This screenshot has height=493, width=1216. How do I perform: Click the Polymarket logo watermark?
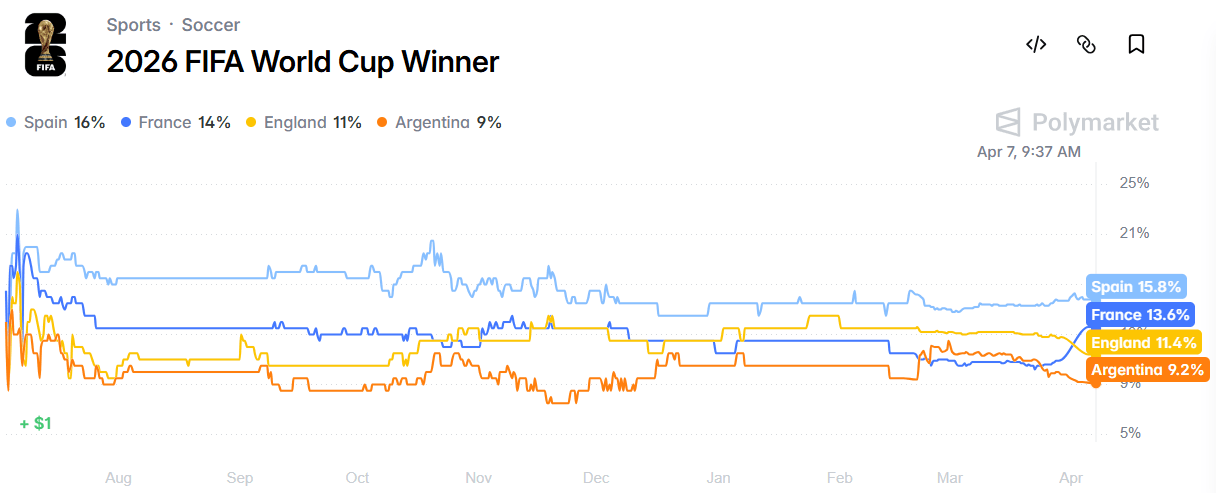point(1077,122)
